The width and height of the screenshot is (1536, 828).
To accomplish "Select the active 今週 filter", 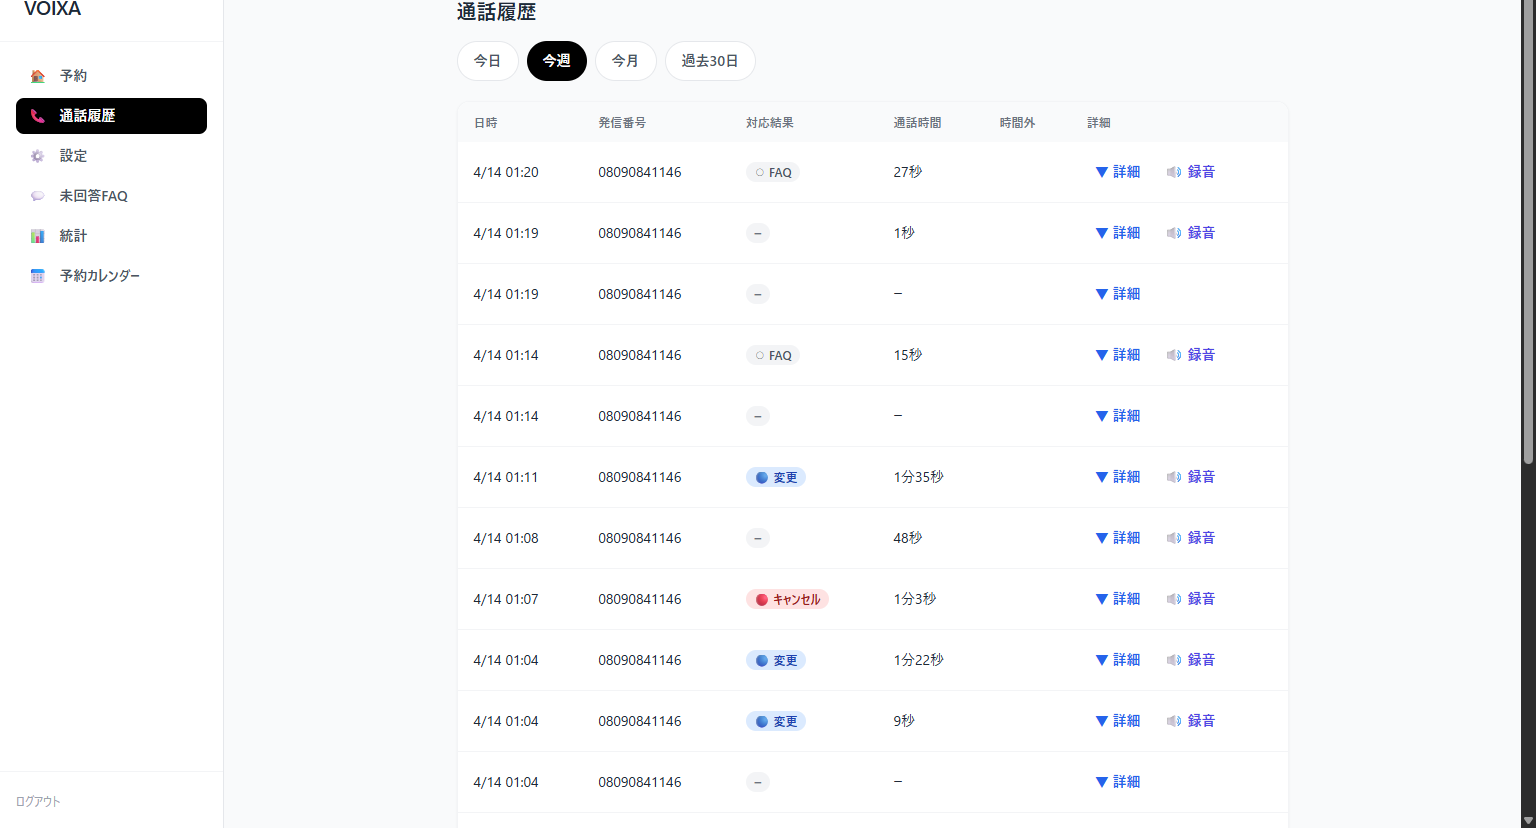I will click(x=556, y=61).
